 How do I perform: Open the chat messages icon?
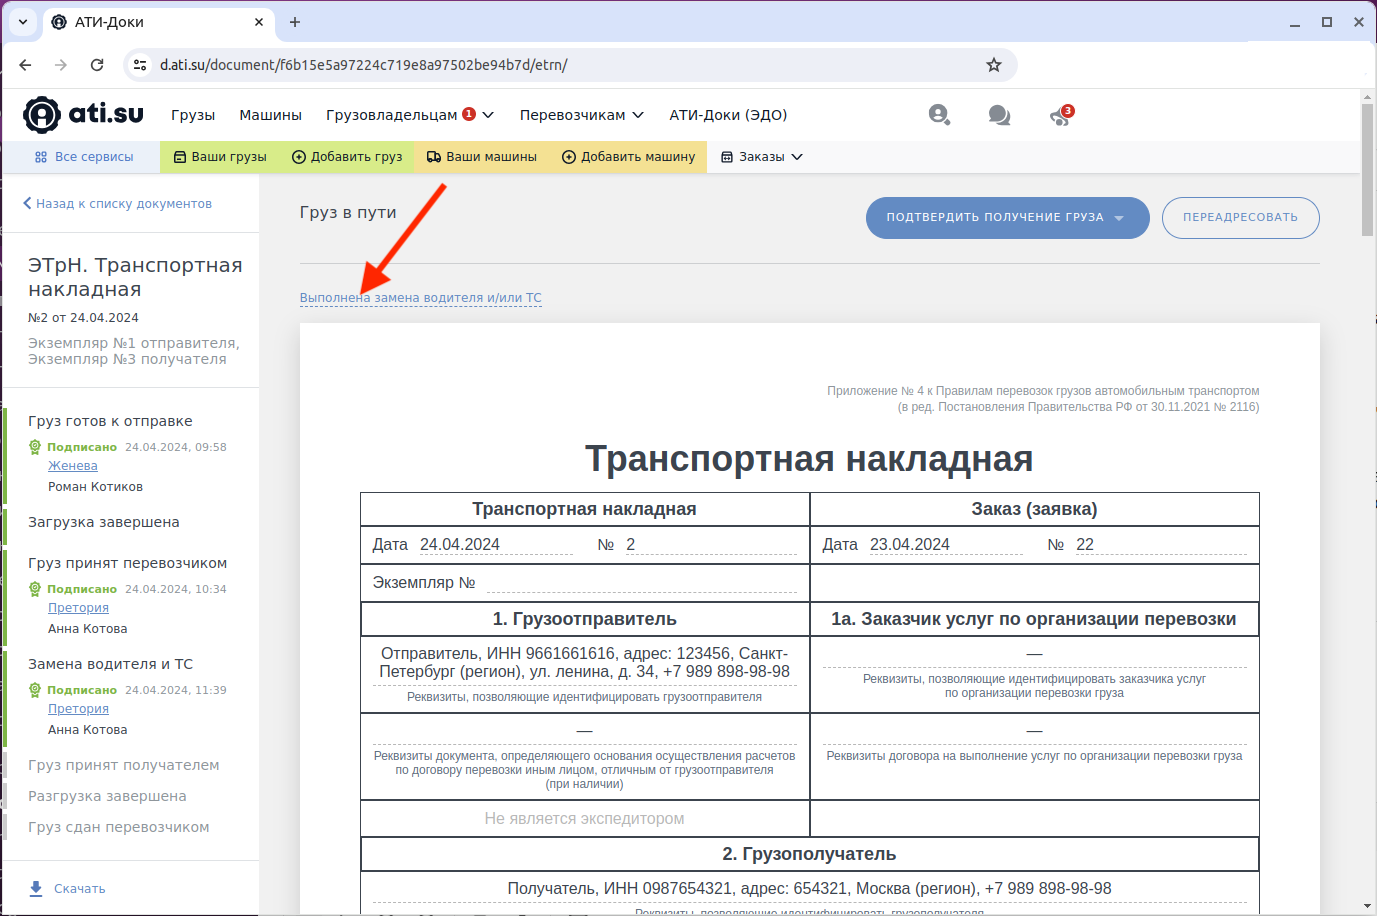point(998,115)
